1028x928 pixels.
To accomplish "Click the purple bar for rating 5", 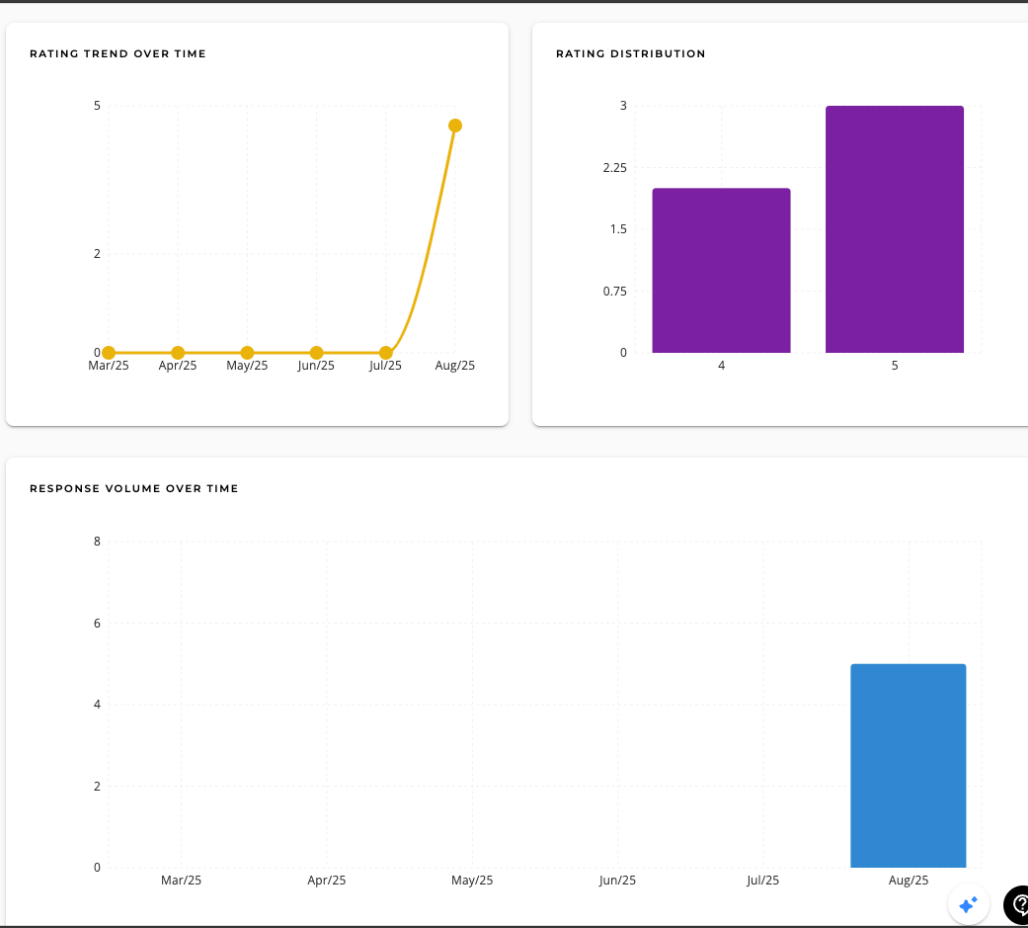I will coord(894,229).
